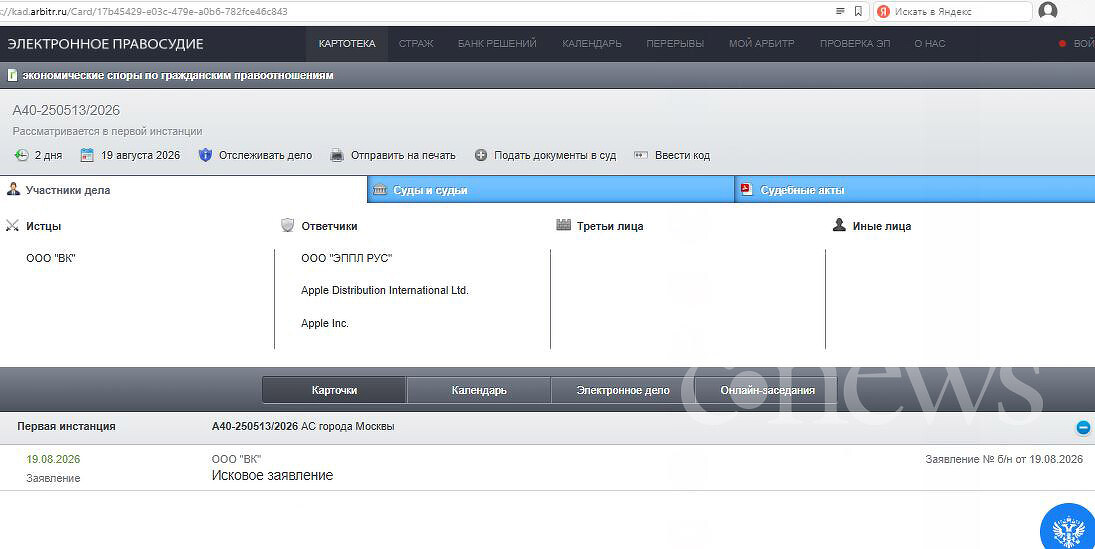Click the printer icon for printing
Screen dimensions: 1095x549
(337, 155)
